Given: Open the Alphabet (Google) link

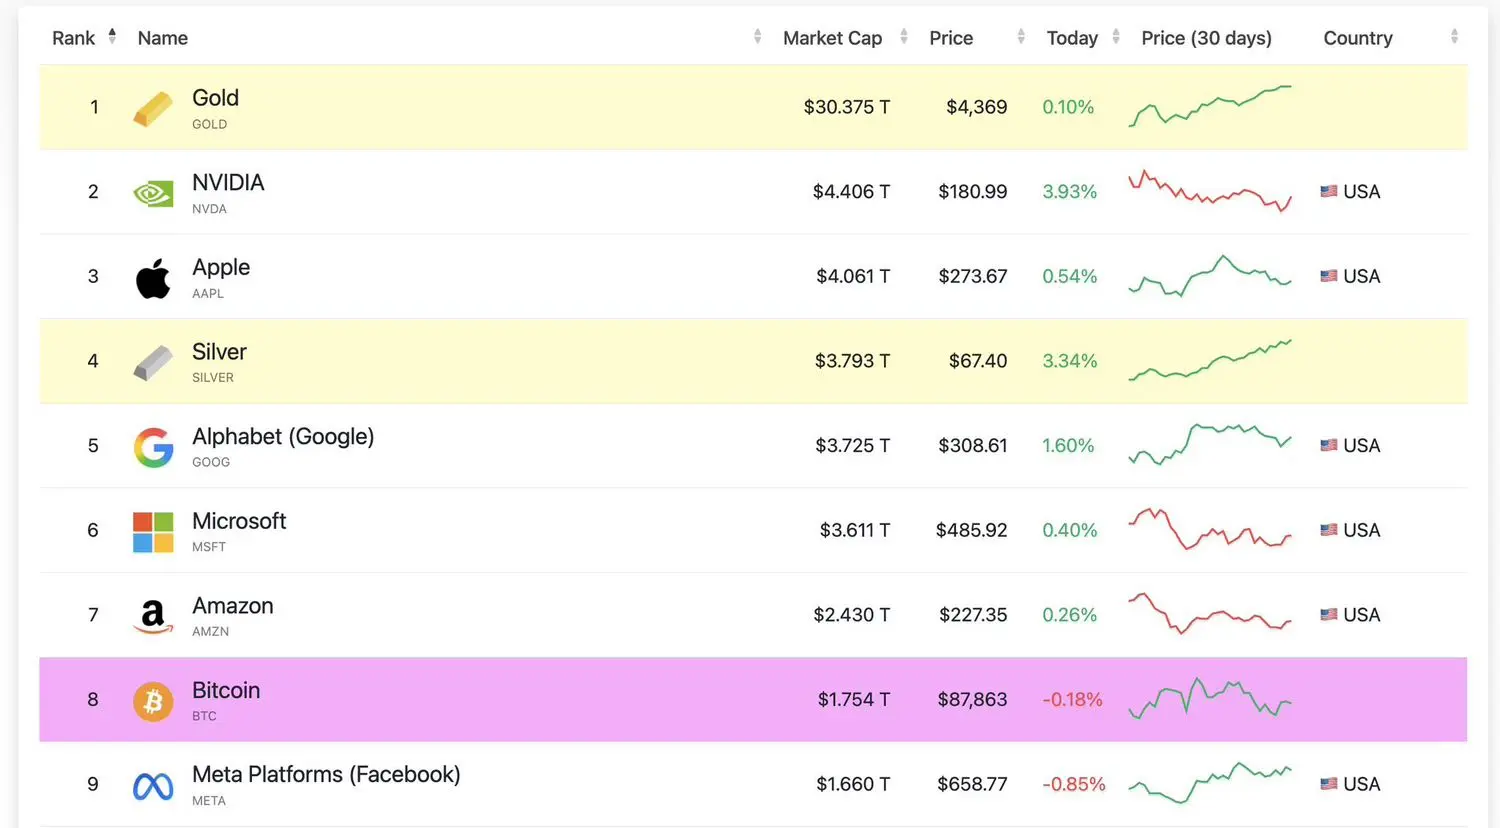Looking at the screenshot, I should [283, 437].
